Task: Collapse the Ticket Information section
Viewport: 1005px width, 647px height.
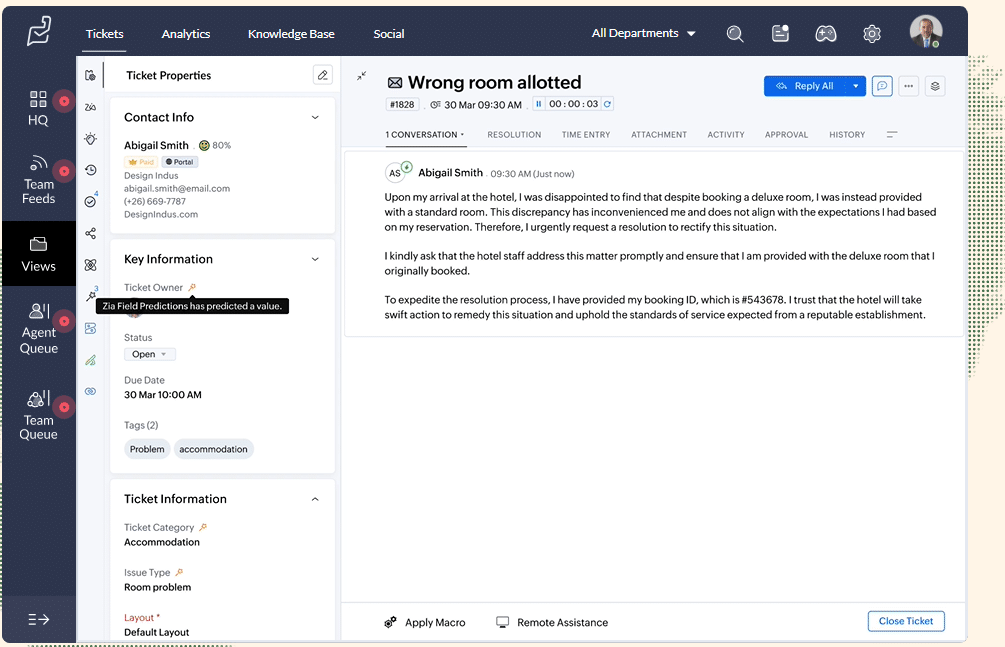Action: pos(315,499)
